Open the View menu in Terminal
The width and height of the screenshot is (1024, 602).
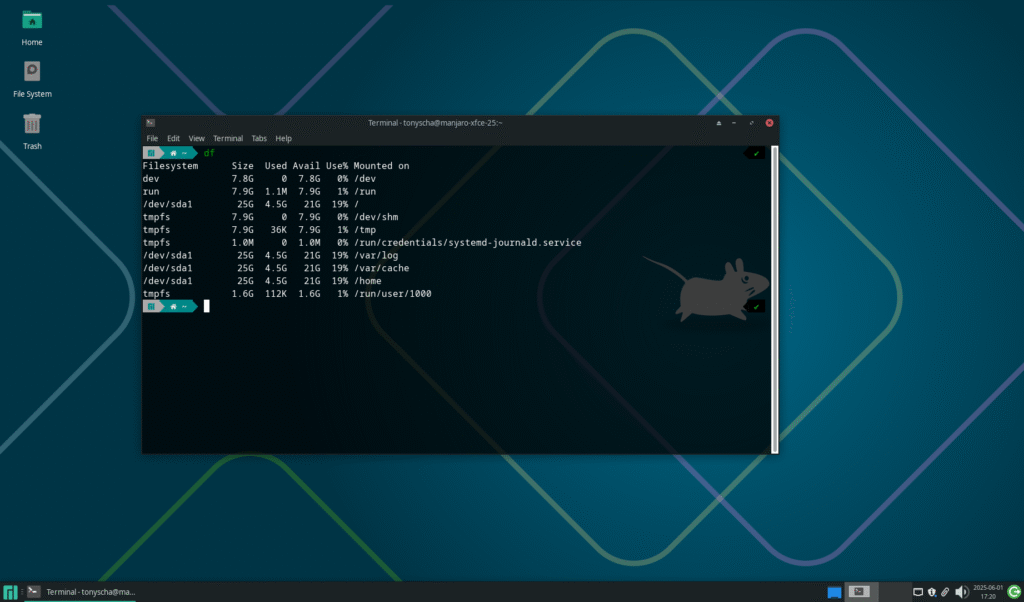click(x=197, y=138)
